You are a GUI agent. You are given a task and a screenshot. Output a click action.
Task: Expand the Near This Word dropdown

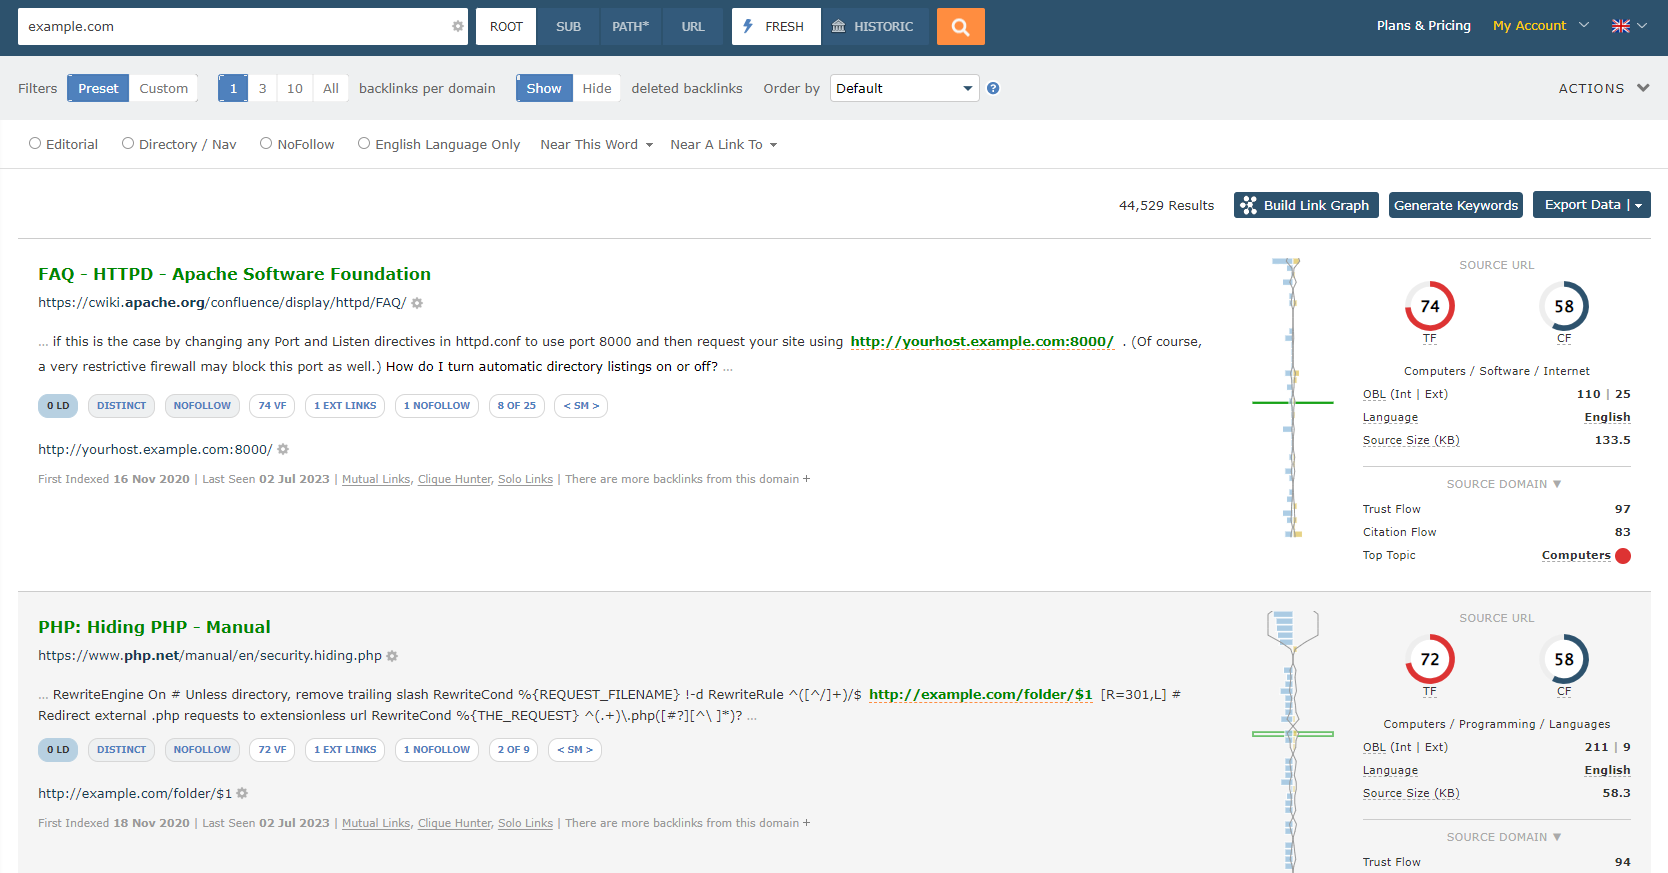click(596, 145)
